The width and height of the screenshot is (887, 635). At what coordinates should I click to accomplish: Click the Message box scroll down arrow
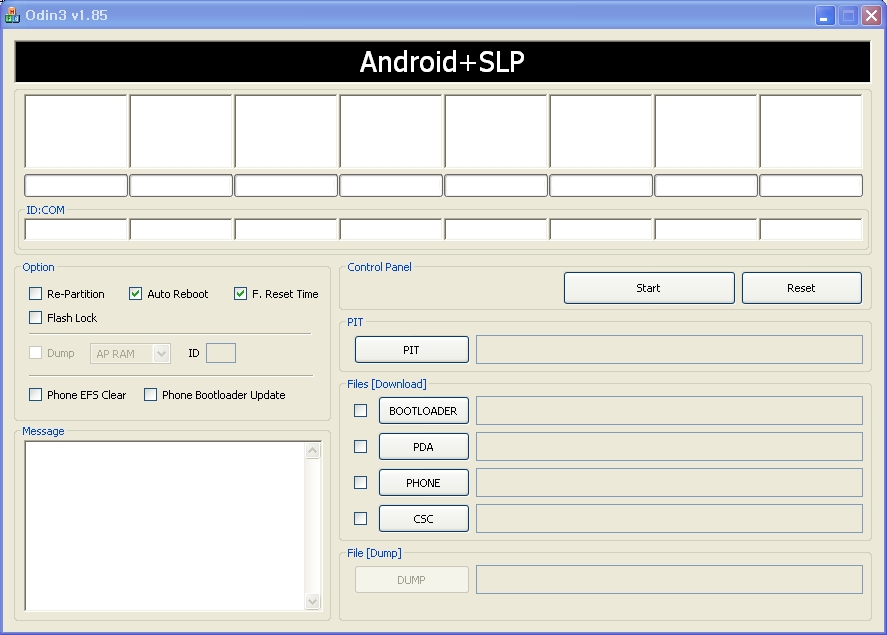(313, 601)
